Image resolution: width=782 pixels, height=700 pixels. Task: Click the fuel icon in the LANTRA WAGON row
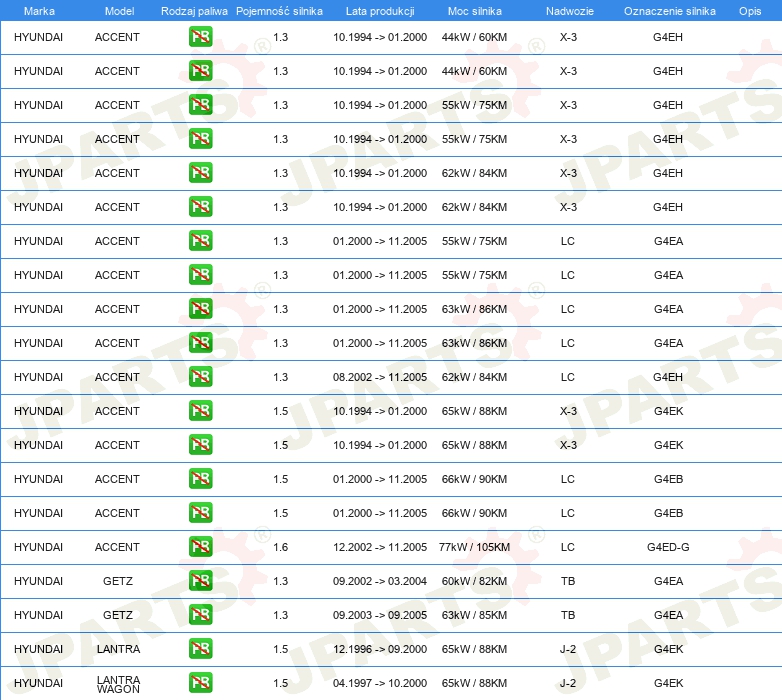point(200,682)
